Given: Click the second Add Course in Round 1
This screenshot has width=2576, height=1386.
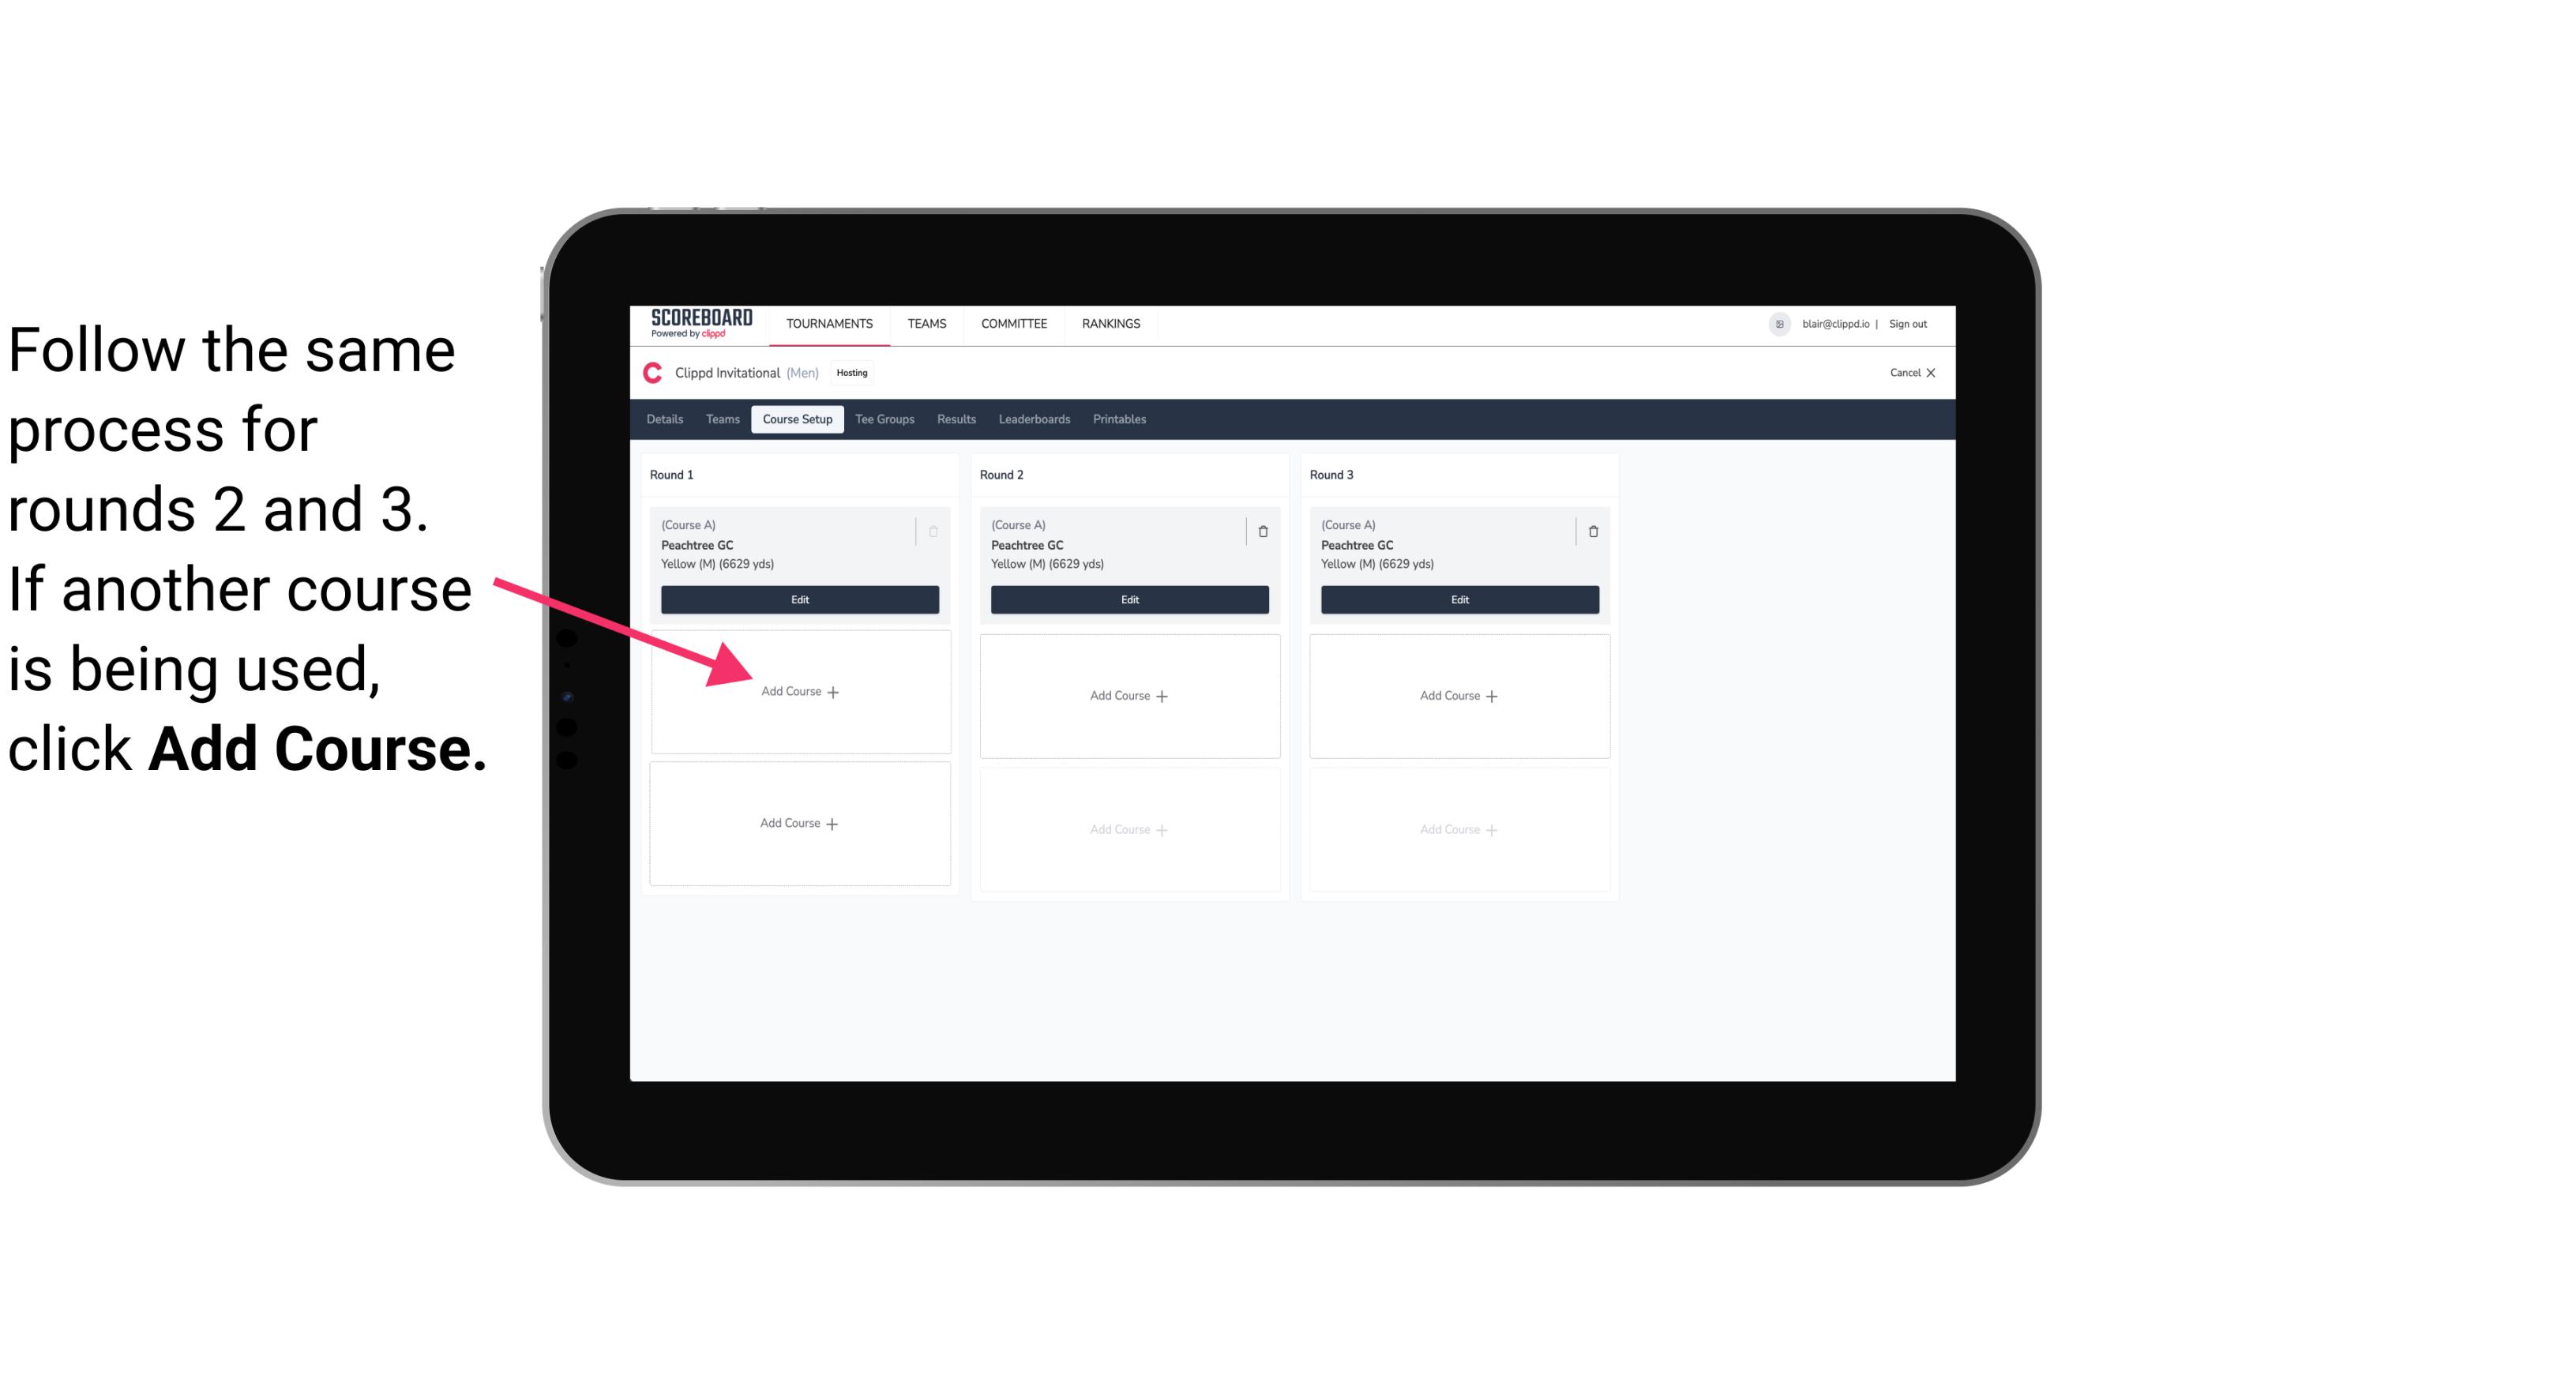Looking at the screenshot, I should coord(798,823).
